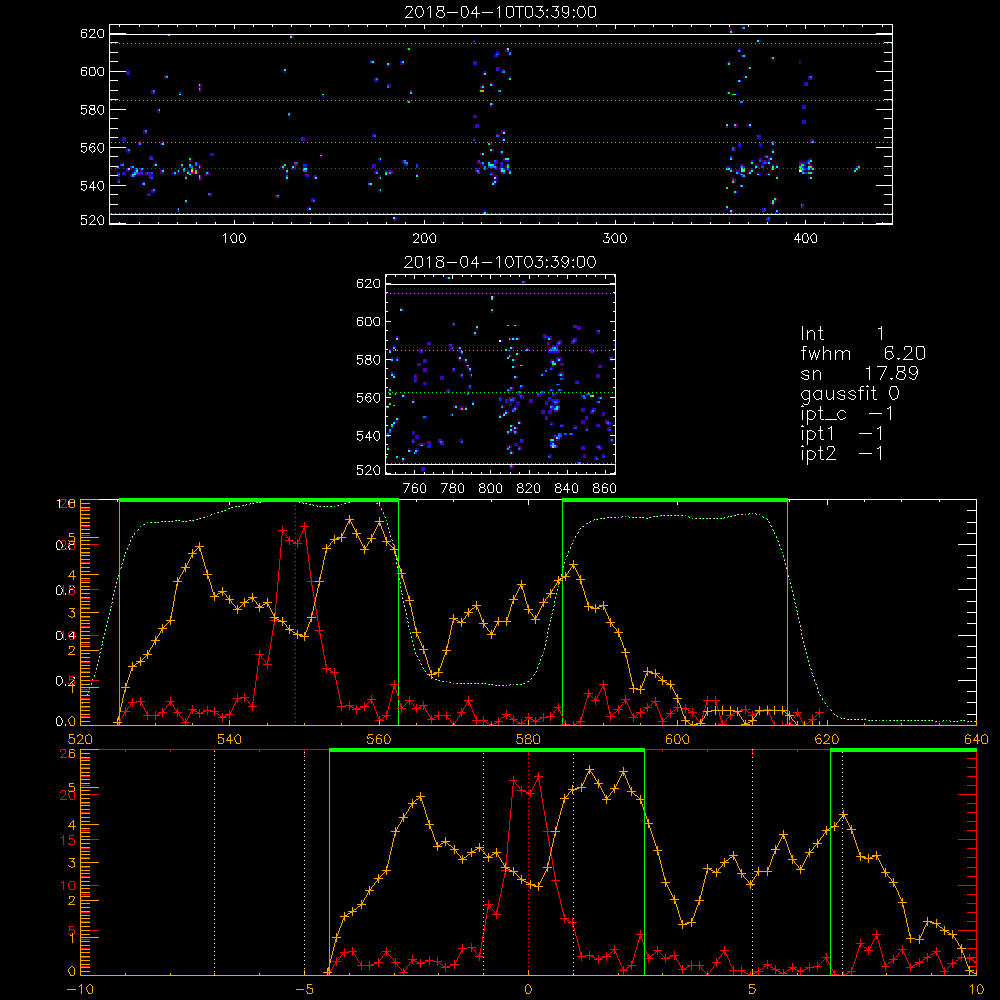Click the 'ipt1' label
Screen dimensions: 1000x1000
816,434
